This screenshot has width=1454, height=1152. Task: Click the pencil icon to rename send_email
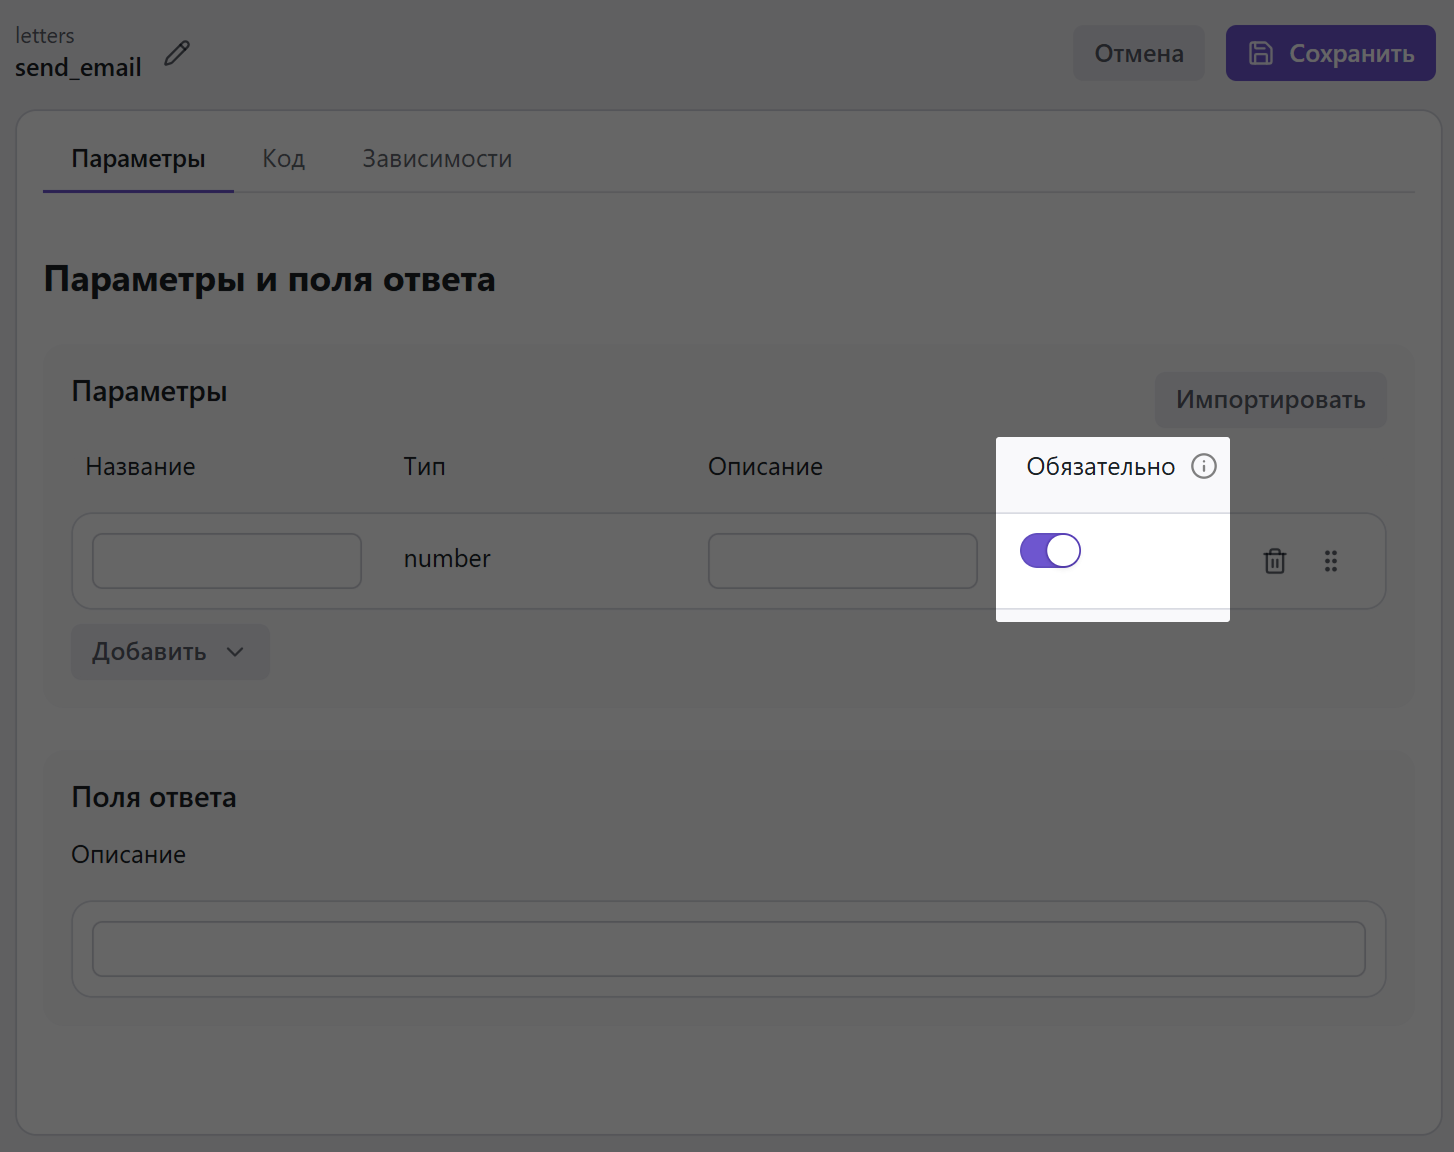(x=177, y=53)
